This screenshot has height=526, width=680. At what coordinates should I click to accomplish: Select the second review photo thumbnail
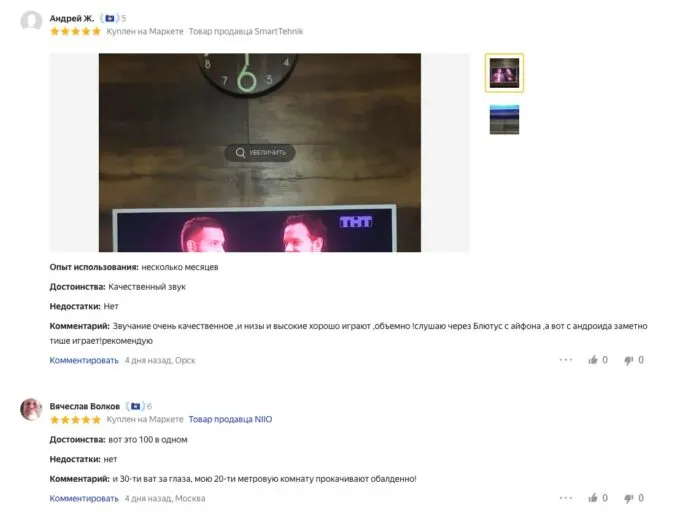coord(504,120)
